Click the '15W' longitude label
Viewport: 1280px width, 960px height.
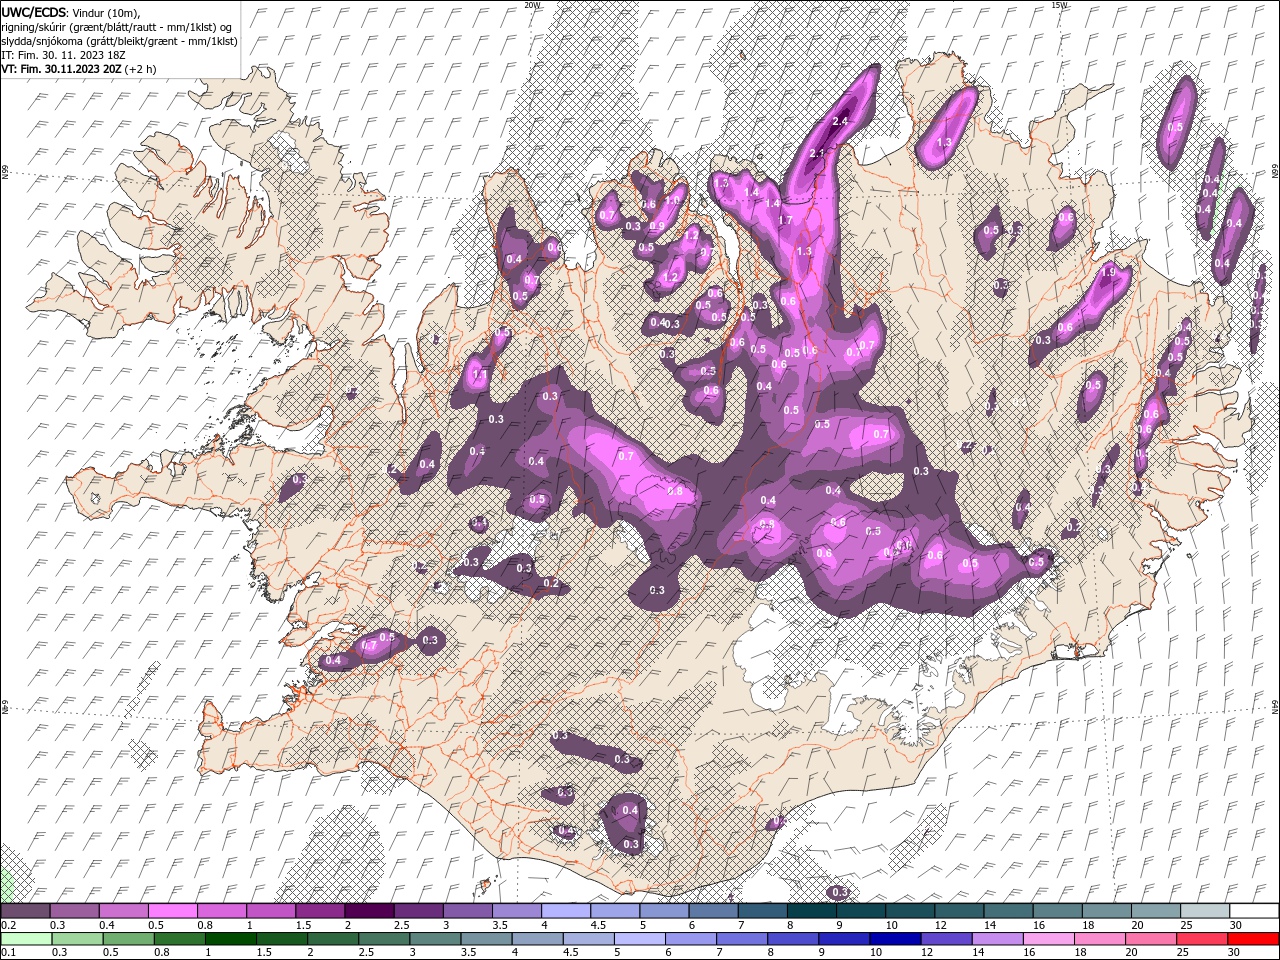tap(1059, 5)
